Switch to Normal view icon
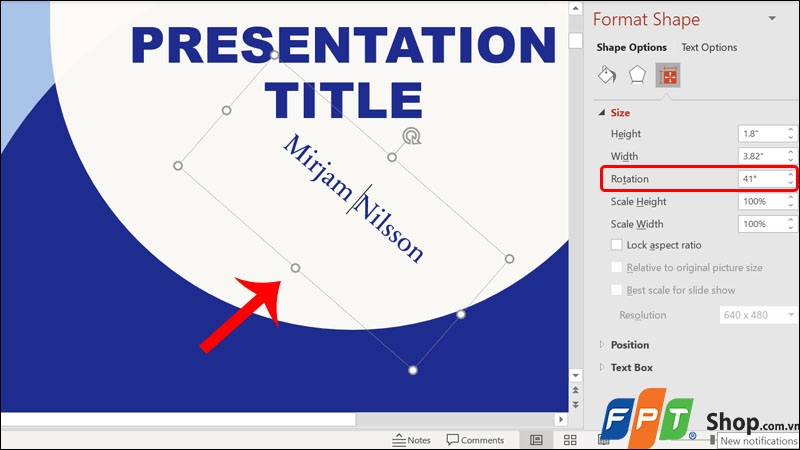 pyautogui.click(x=536, y=440)
